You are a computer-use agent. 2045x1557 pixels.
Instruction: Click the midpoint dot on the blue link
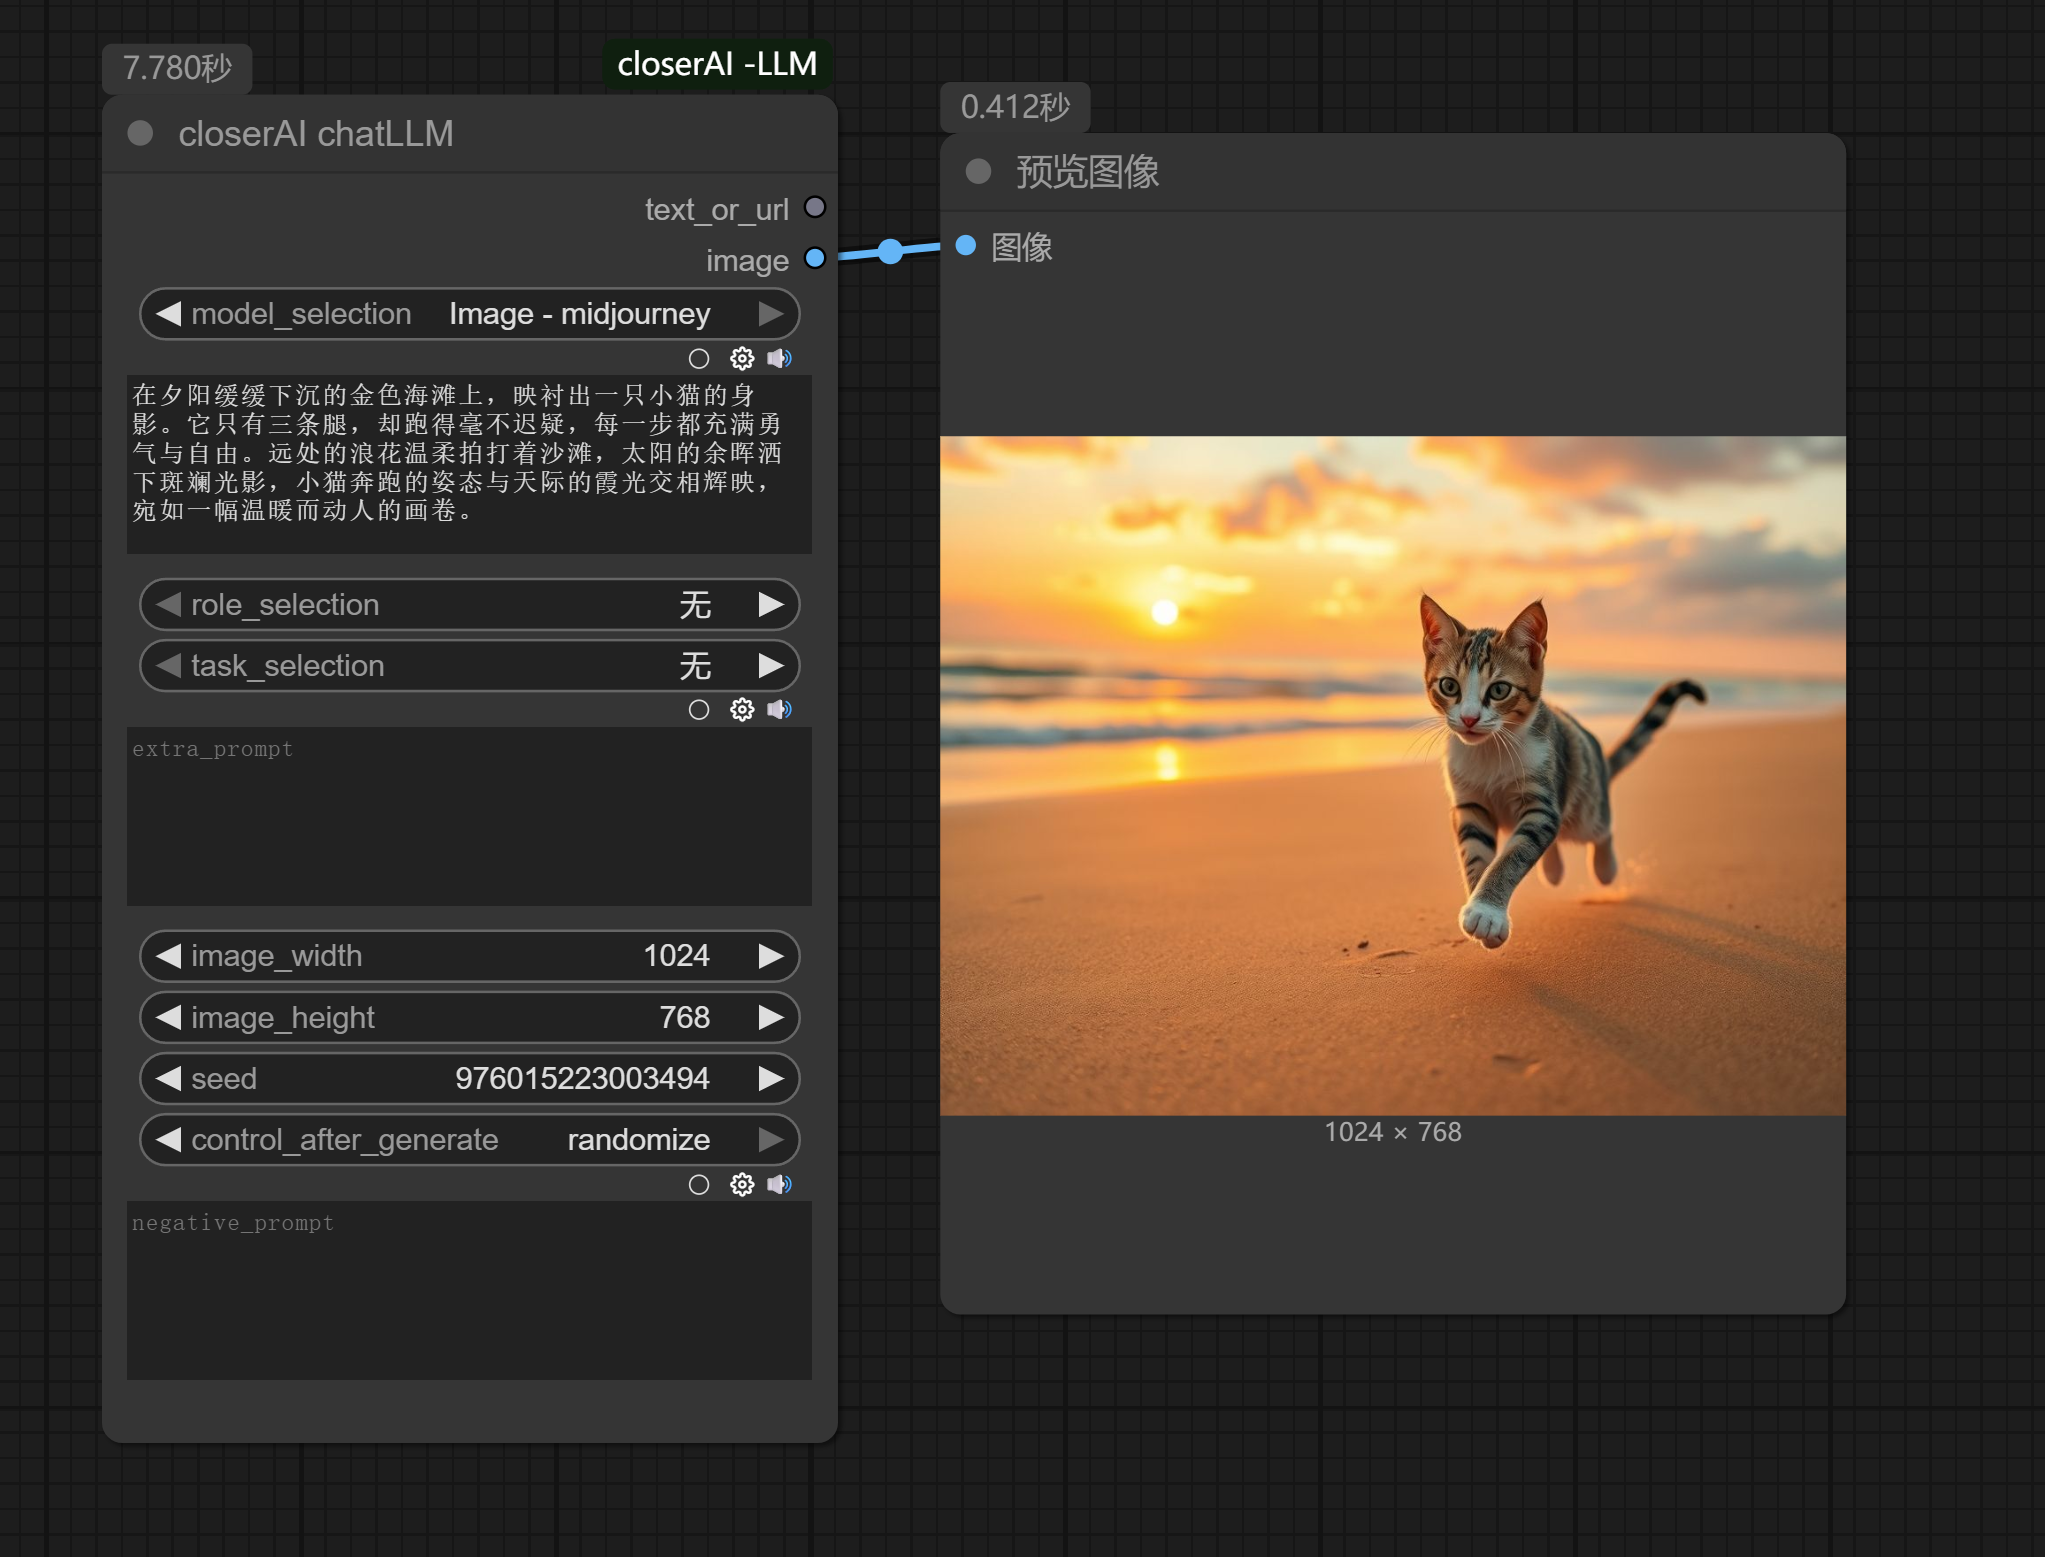pos(890,251)
